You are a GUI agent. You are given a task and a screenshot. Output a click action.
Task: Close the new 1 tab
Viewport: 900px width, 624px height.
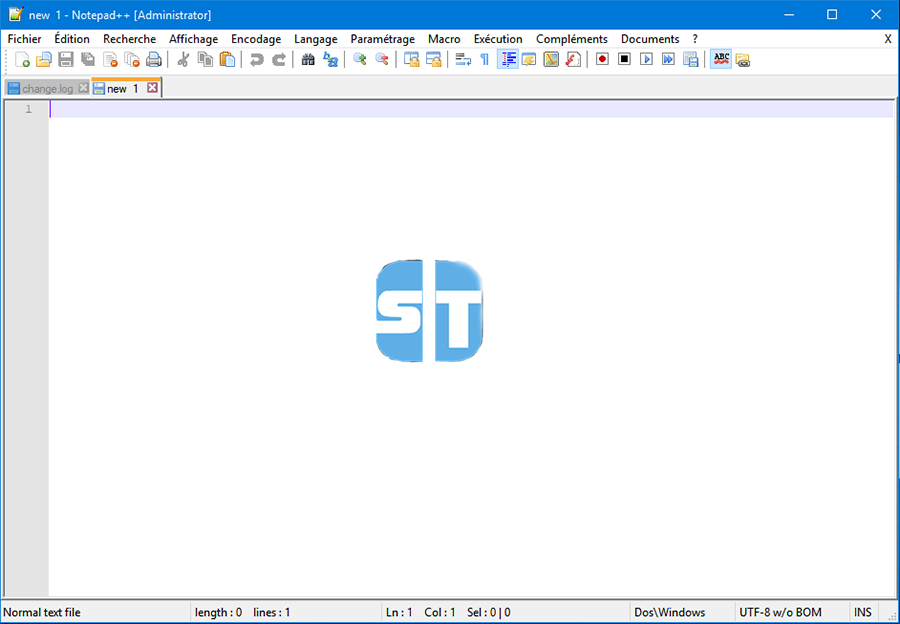152,88
